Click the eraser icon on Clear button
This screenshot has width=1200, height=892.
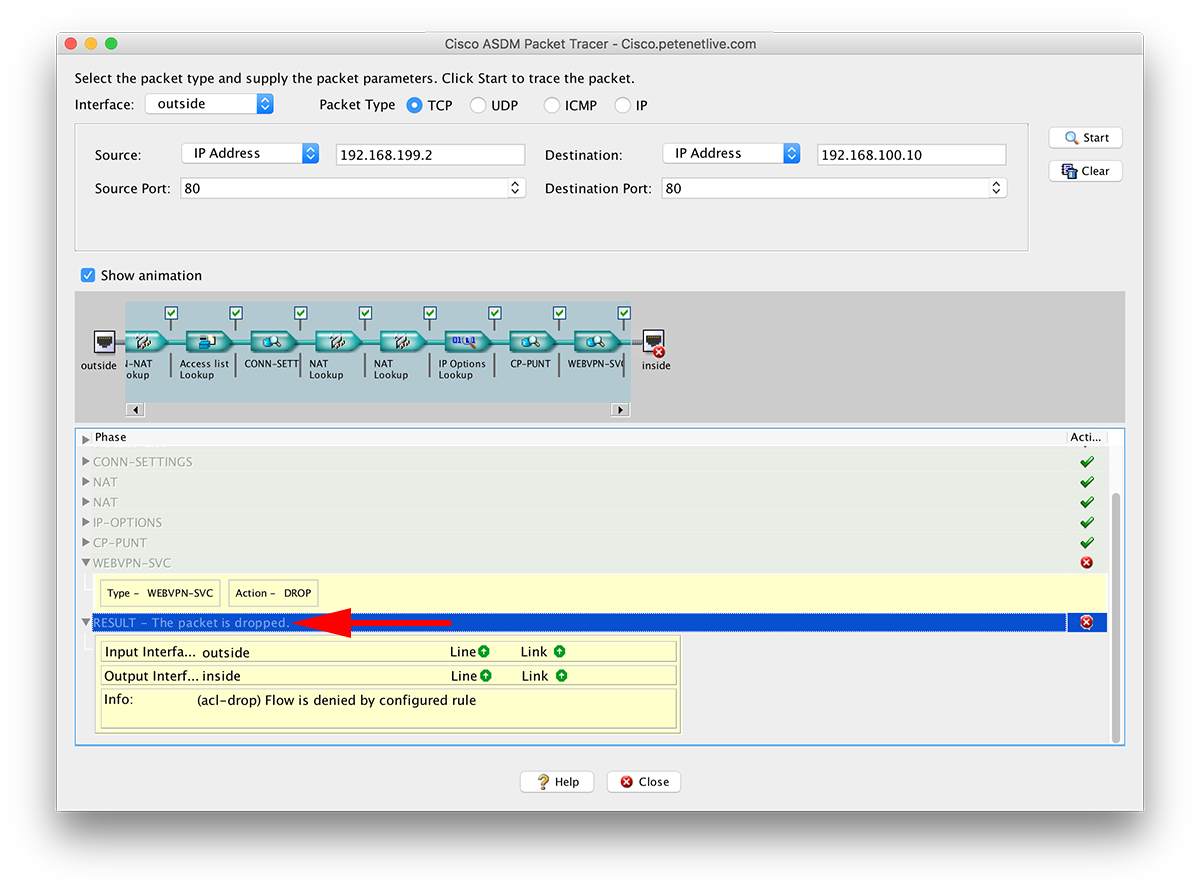pos(1069,171)
